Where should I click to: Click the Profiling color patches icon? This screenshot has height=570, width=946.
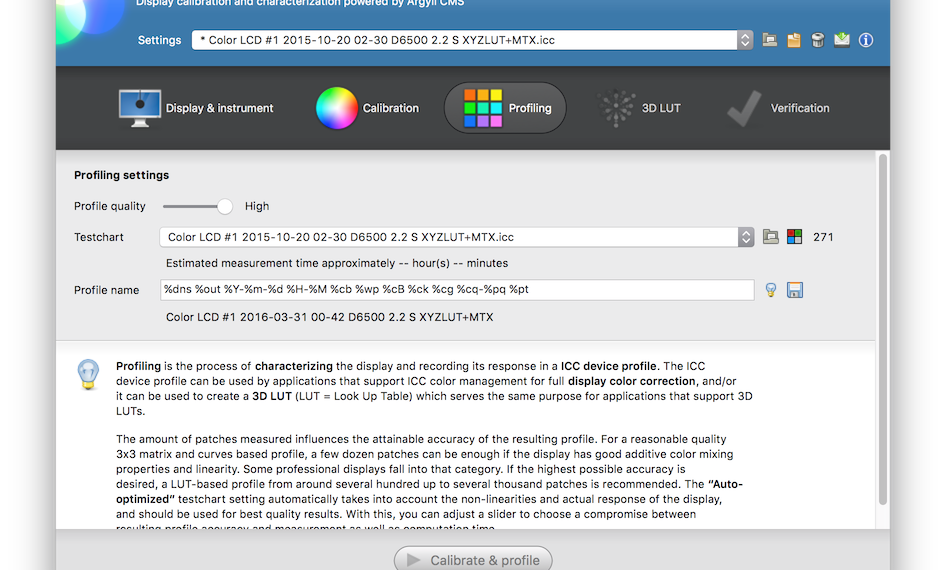(x=483, y=108)
